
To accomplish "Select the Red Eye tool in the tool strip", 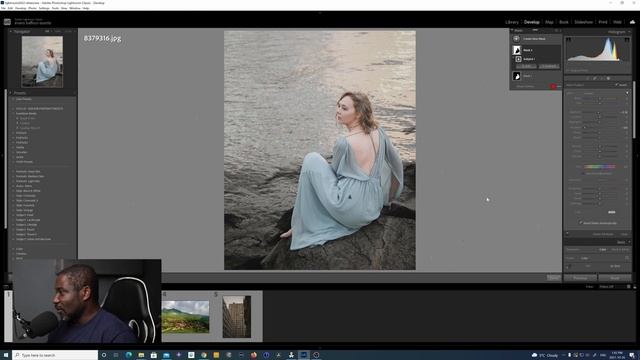I will click(602, 78).
